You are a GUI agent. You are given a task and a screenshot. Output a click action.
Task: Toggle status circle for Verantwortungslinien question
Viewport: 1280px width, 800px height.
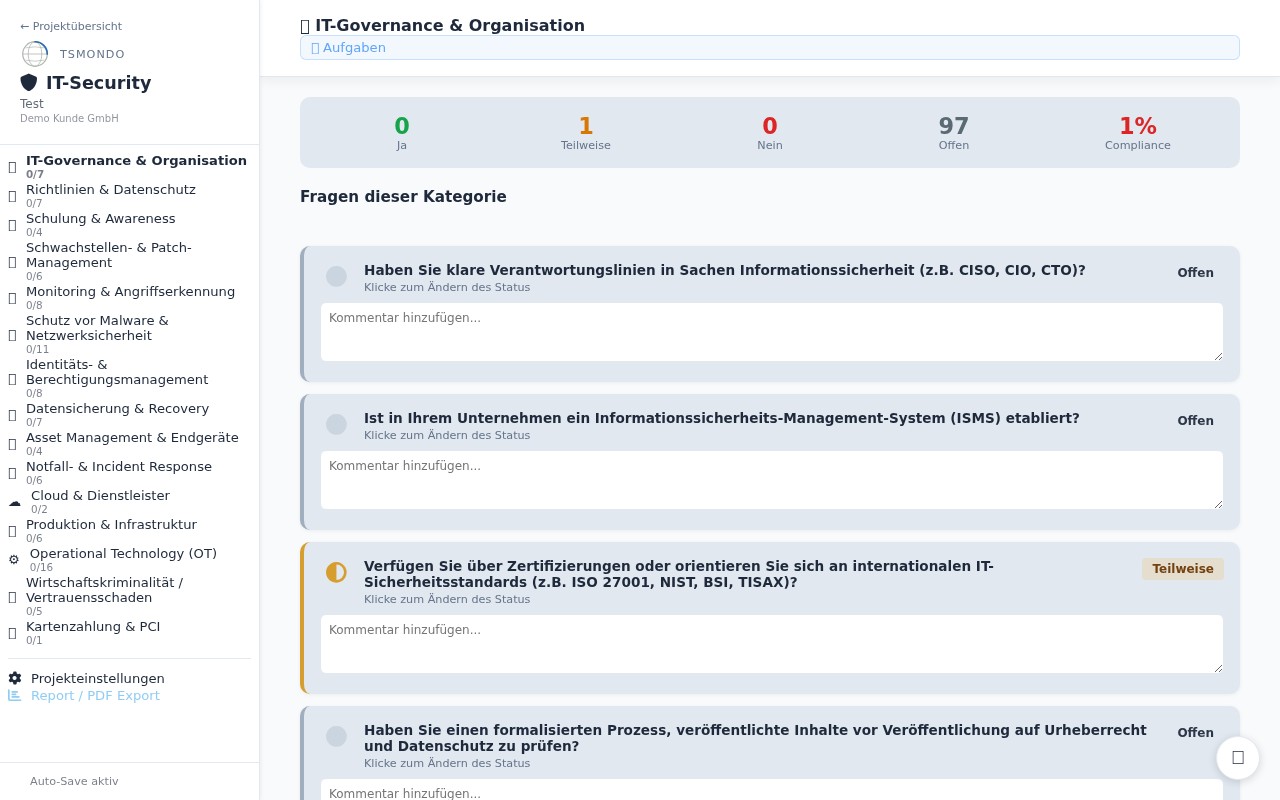[x=336, y=276]
